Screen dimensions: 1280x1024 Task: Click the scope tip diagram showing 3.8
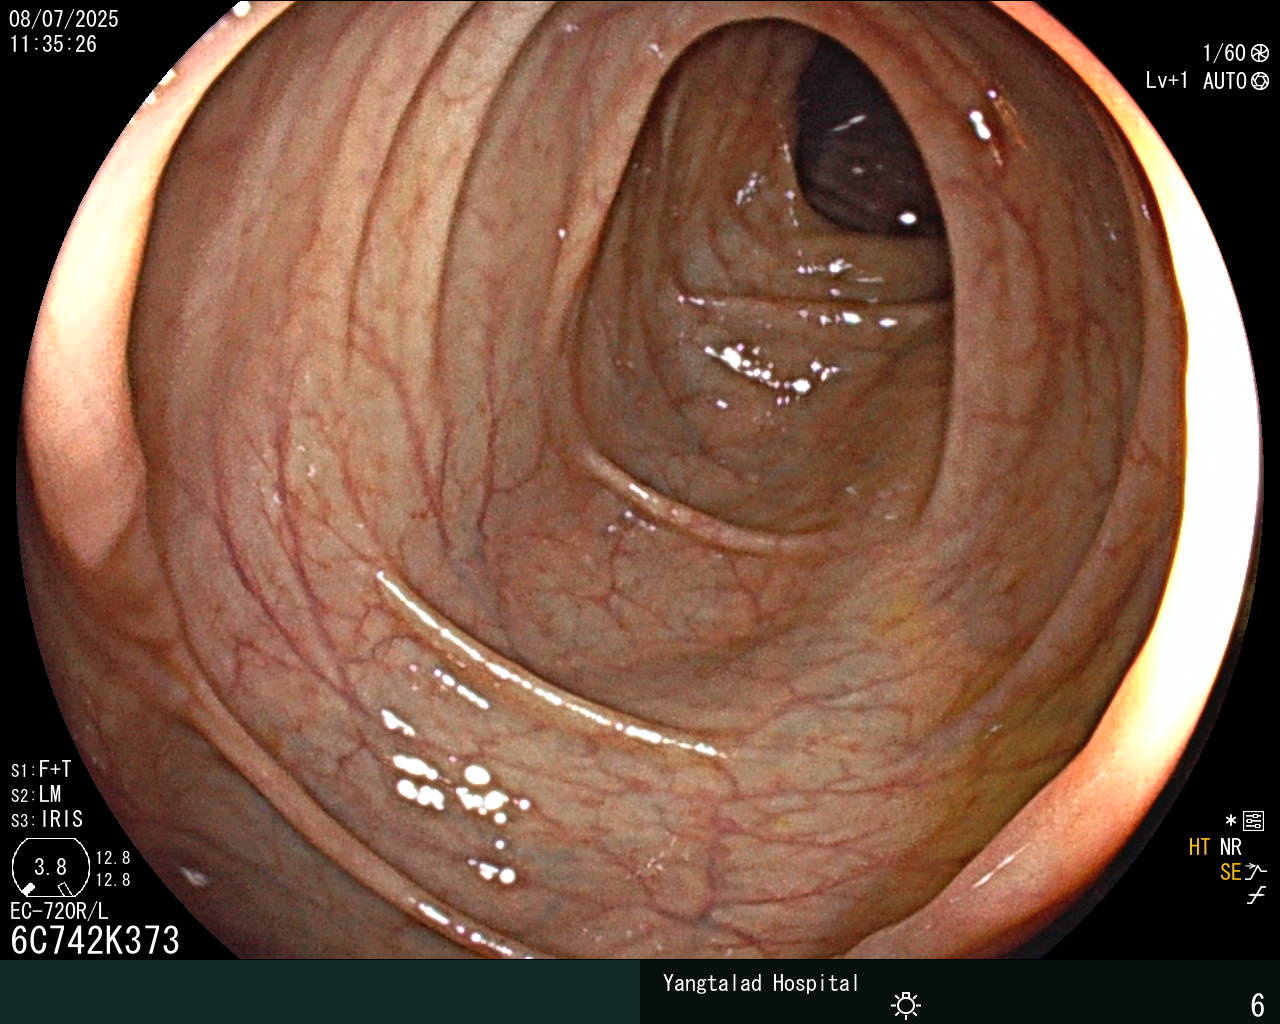click(x=51, y=867)
